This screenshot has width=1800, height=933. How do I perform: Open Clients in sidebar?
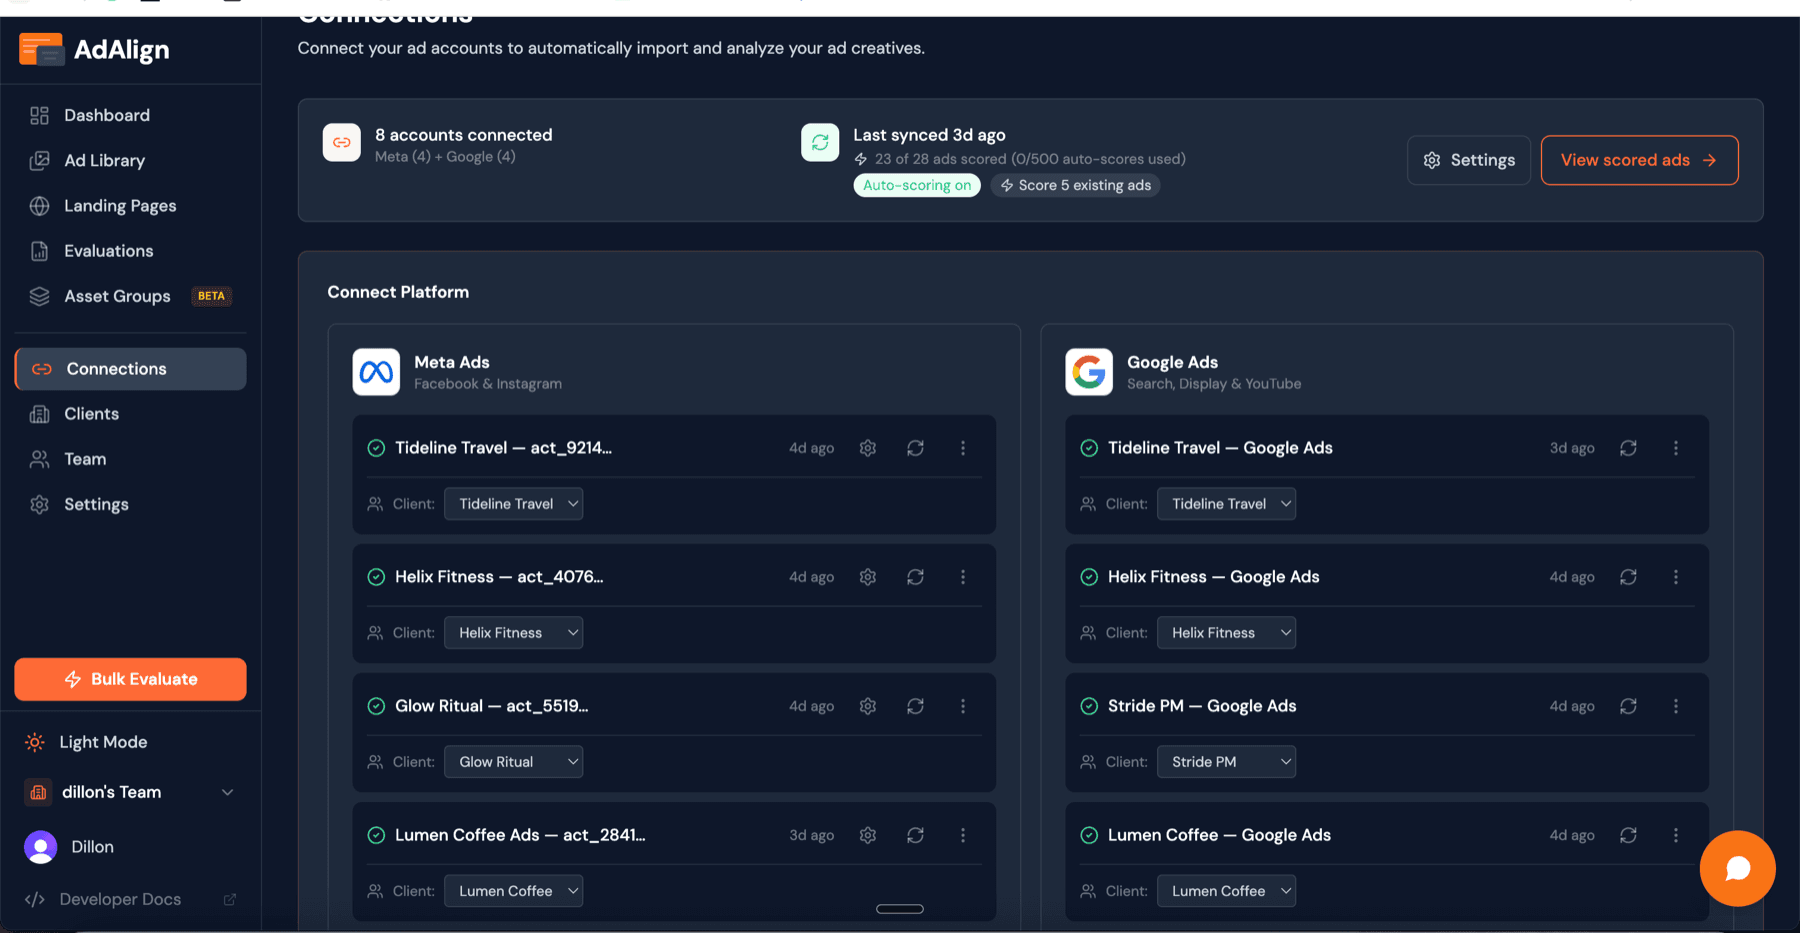point(130,414)
